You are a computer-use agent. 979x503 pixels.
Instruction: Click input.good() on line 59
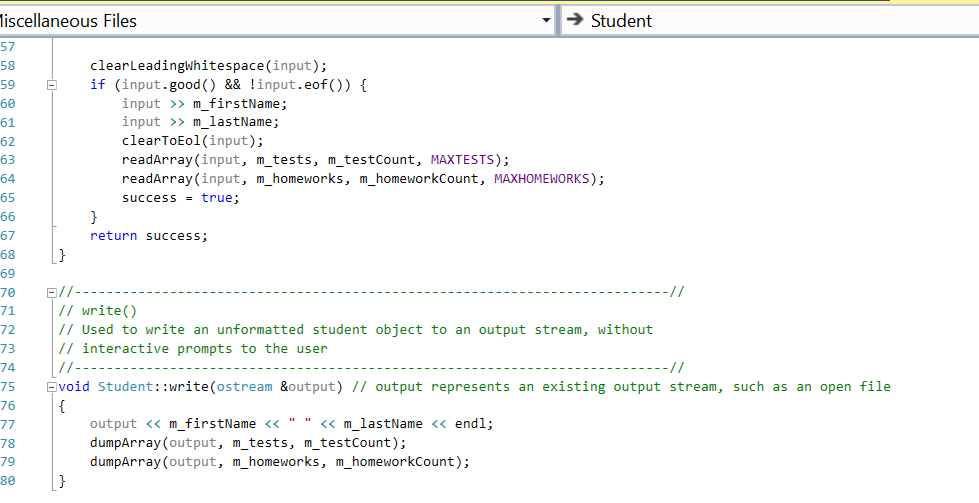click(x=169, y=85)
